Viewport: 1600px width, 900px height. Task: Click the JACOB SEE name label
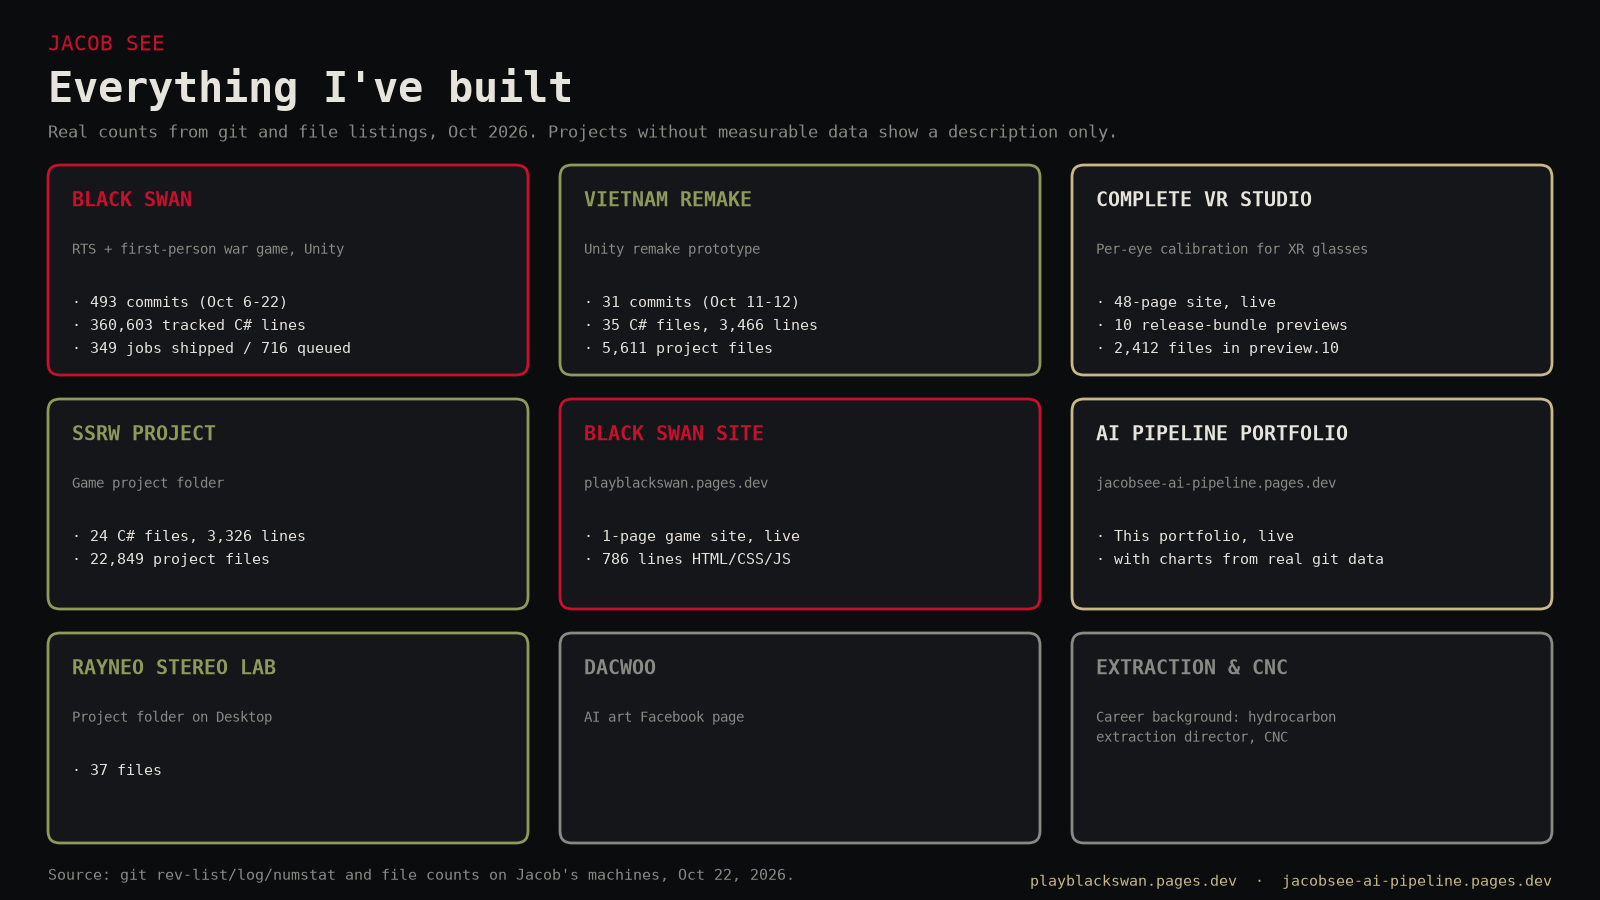[106, 43]
